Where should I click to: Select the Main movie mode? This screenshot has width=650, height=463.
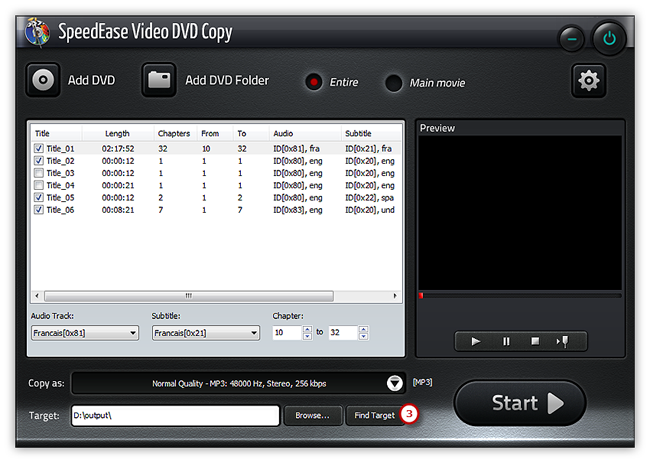[x=393, y=83]
